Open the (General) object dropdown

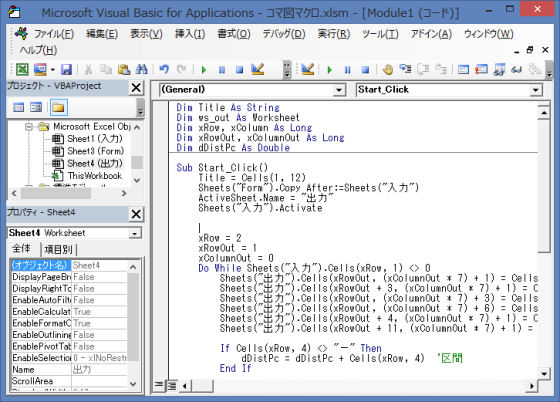(x=339, y=90)
